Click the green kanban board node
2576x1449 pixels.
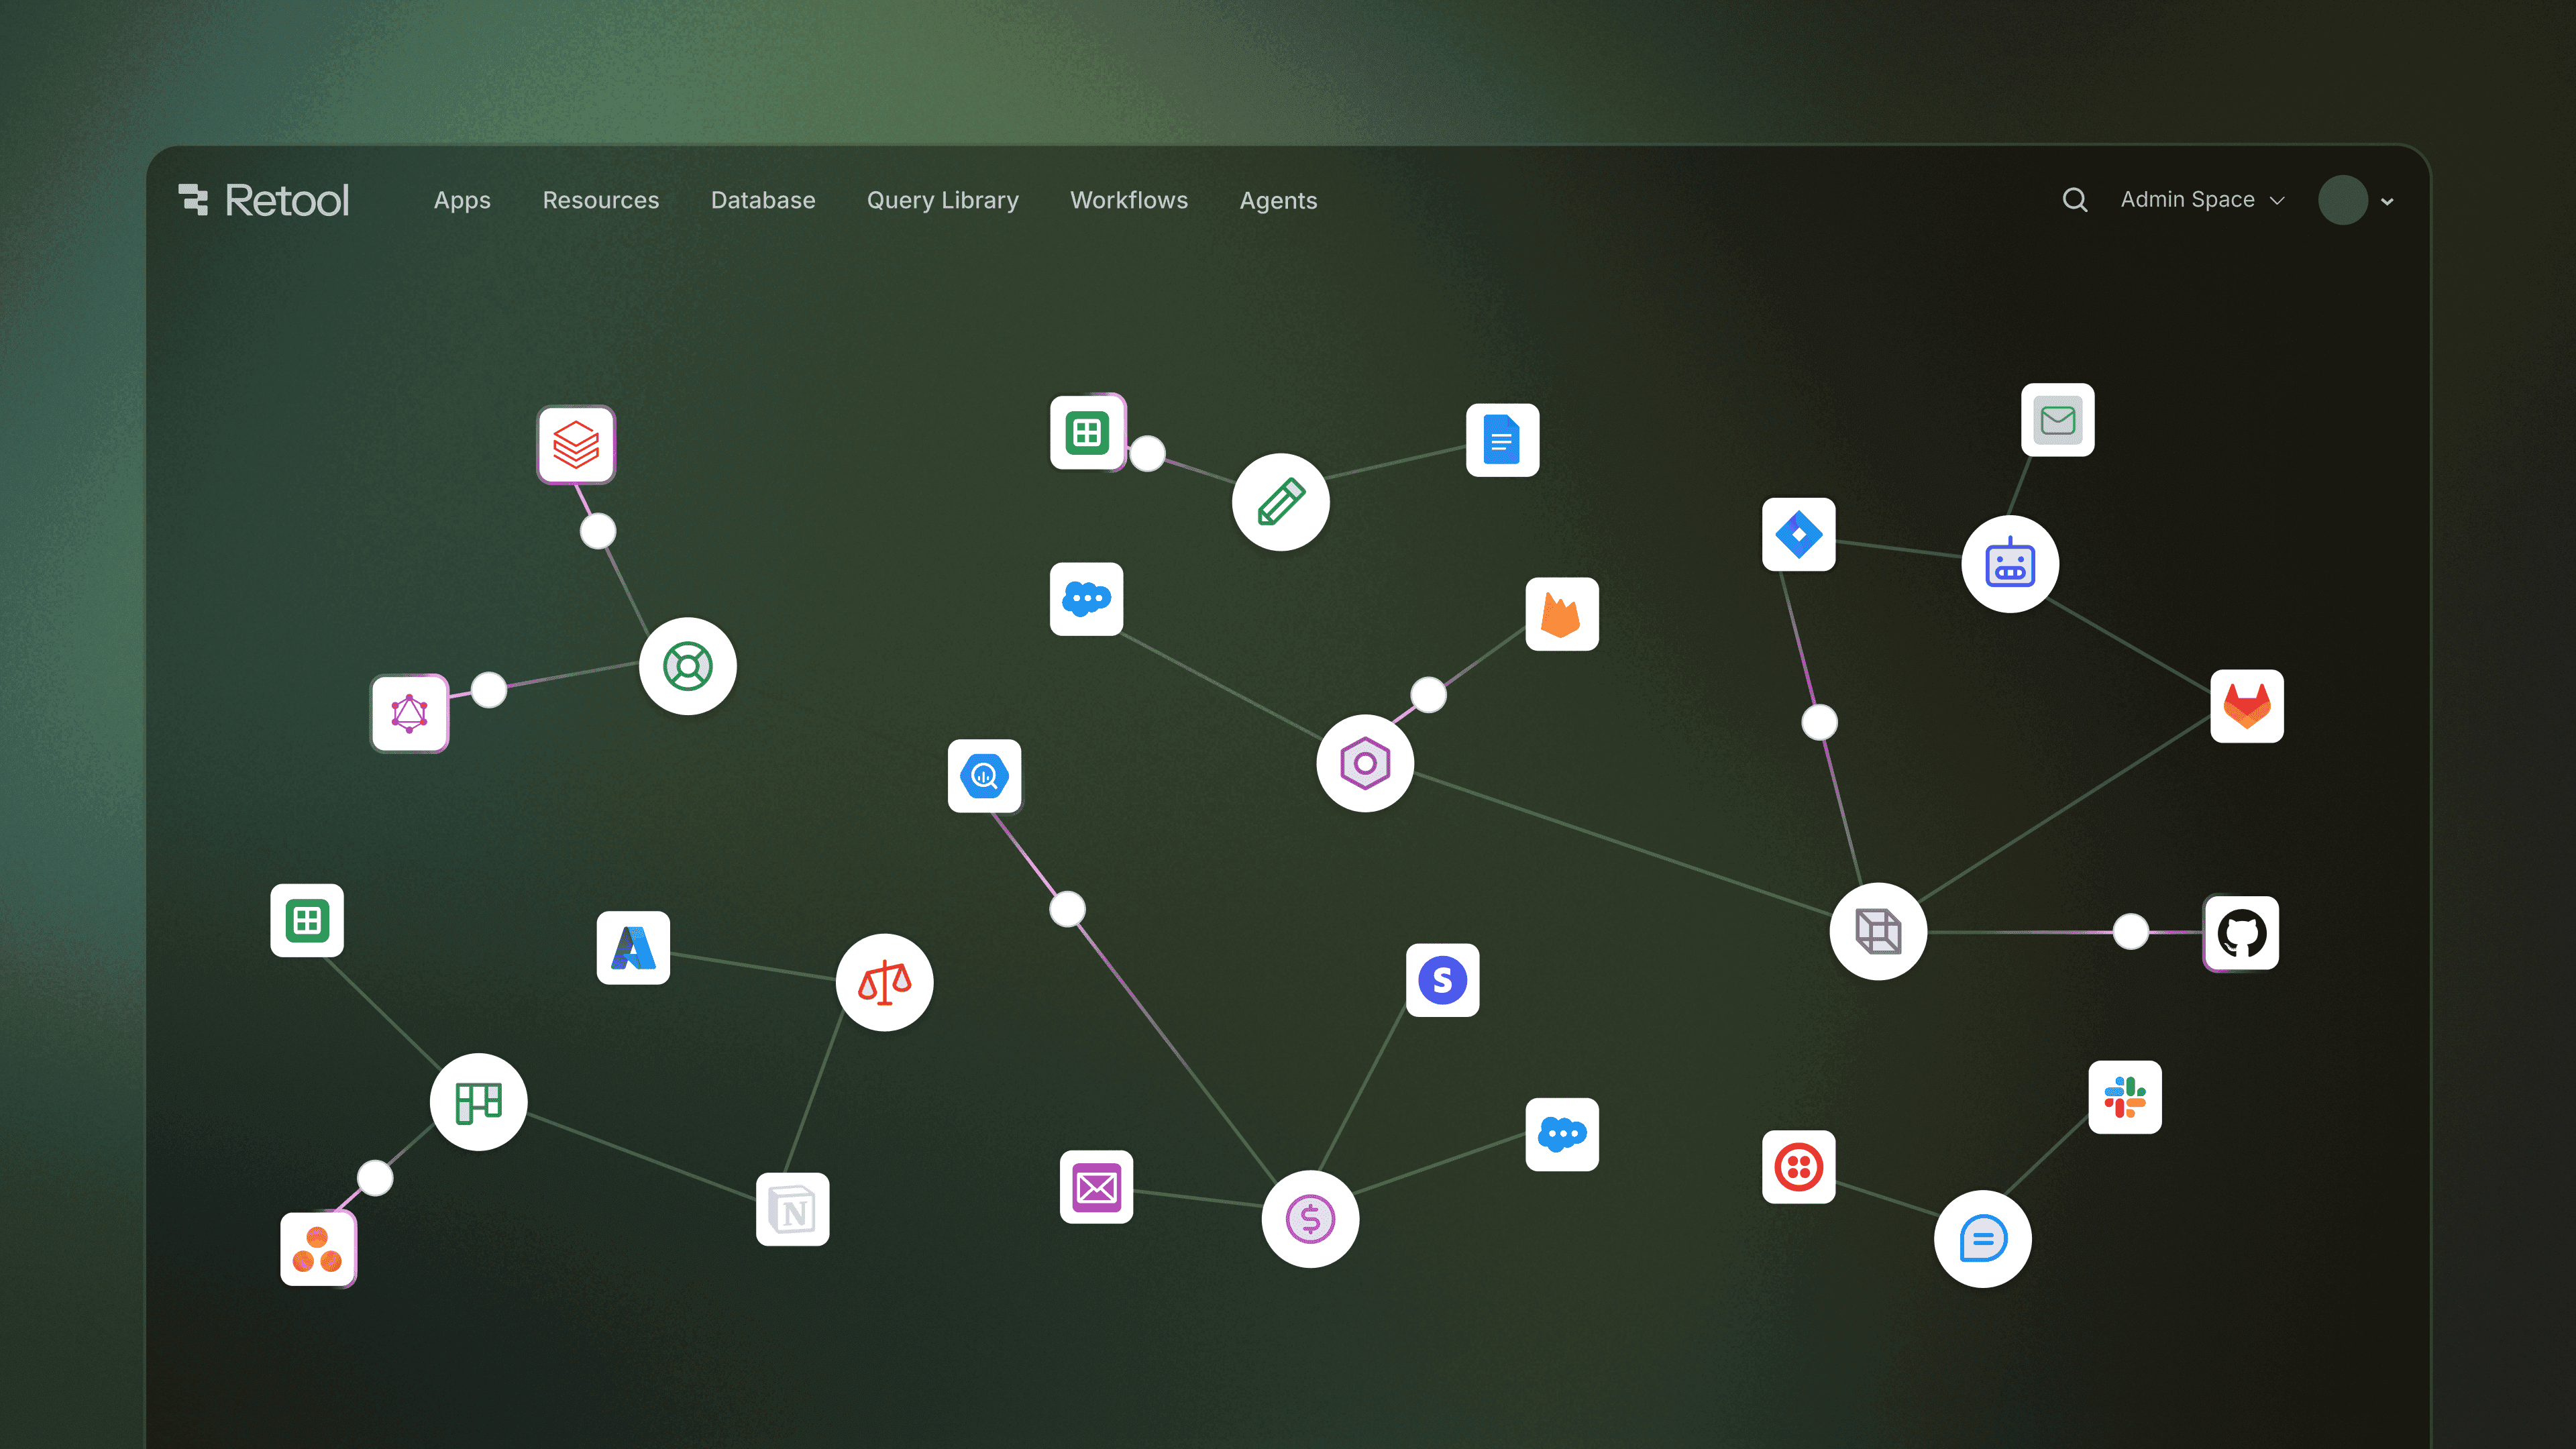coord(479,1102)
